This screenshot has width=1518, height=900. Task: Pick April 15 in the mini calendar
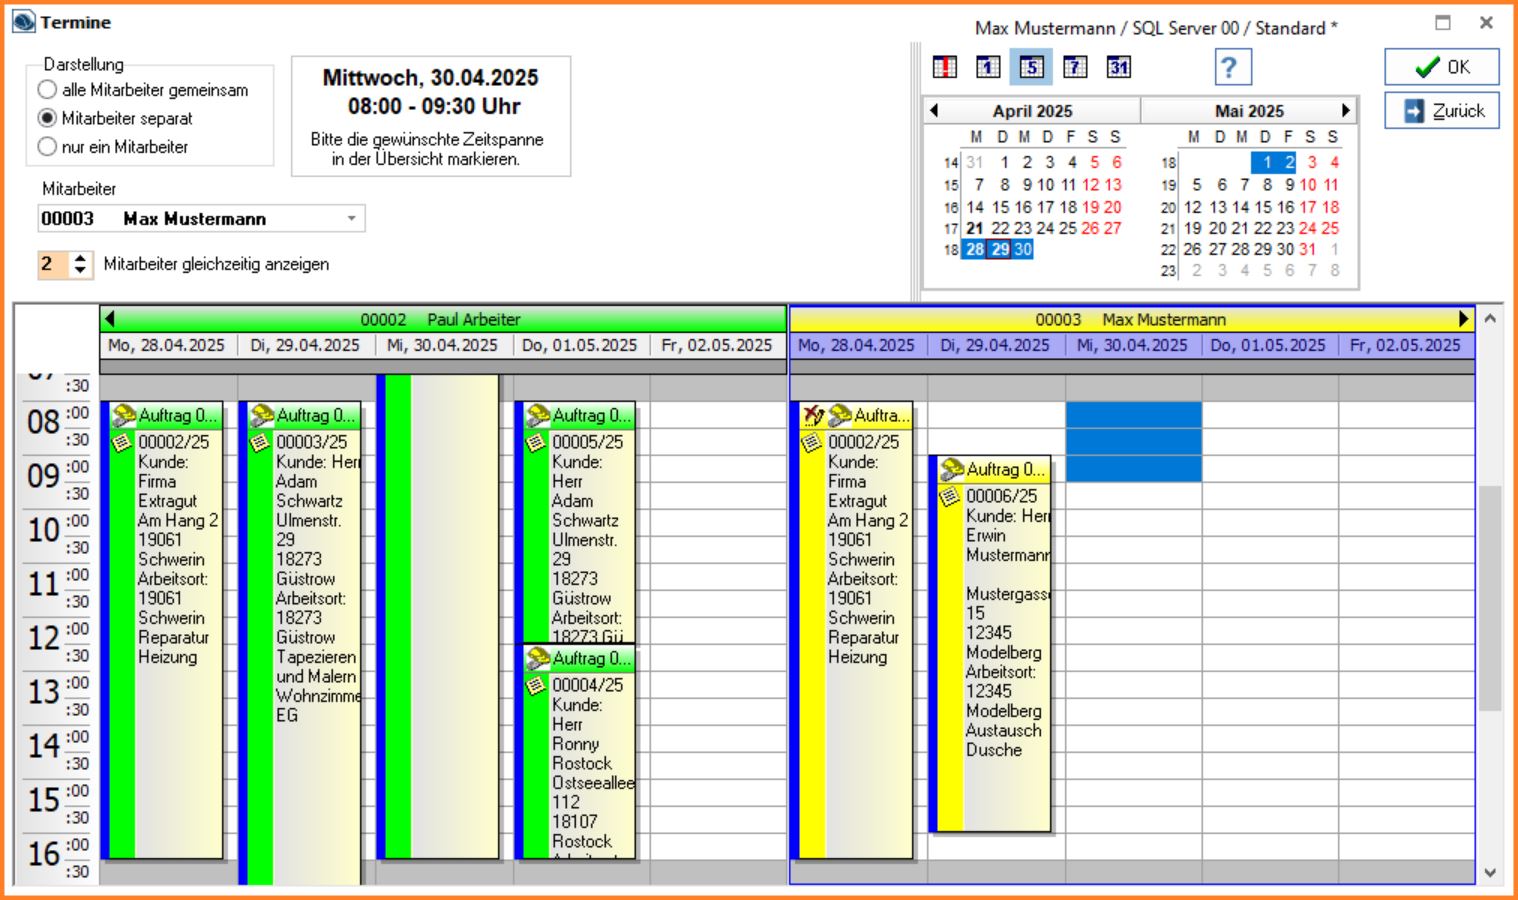coord(1000,207)
